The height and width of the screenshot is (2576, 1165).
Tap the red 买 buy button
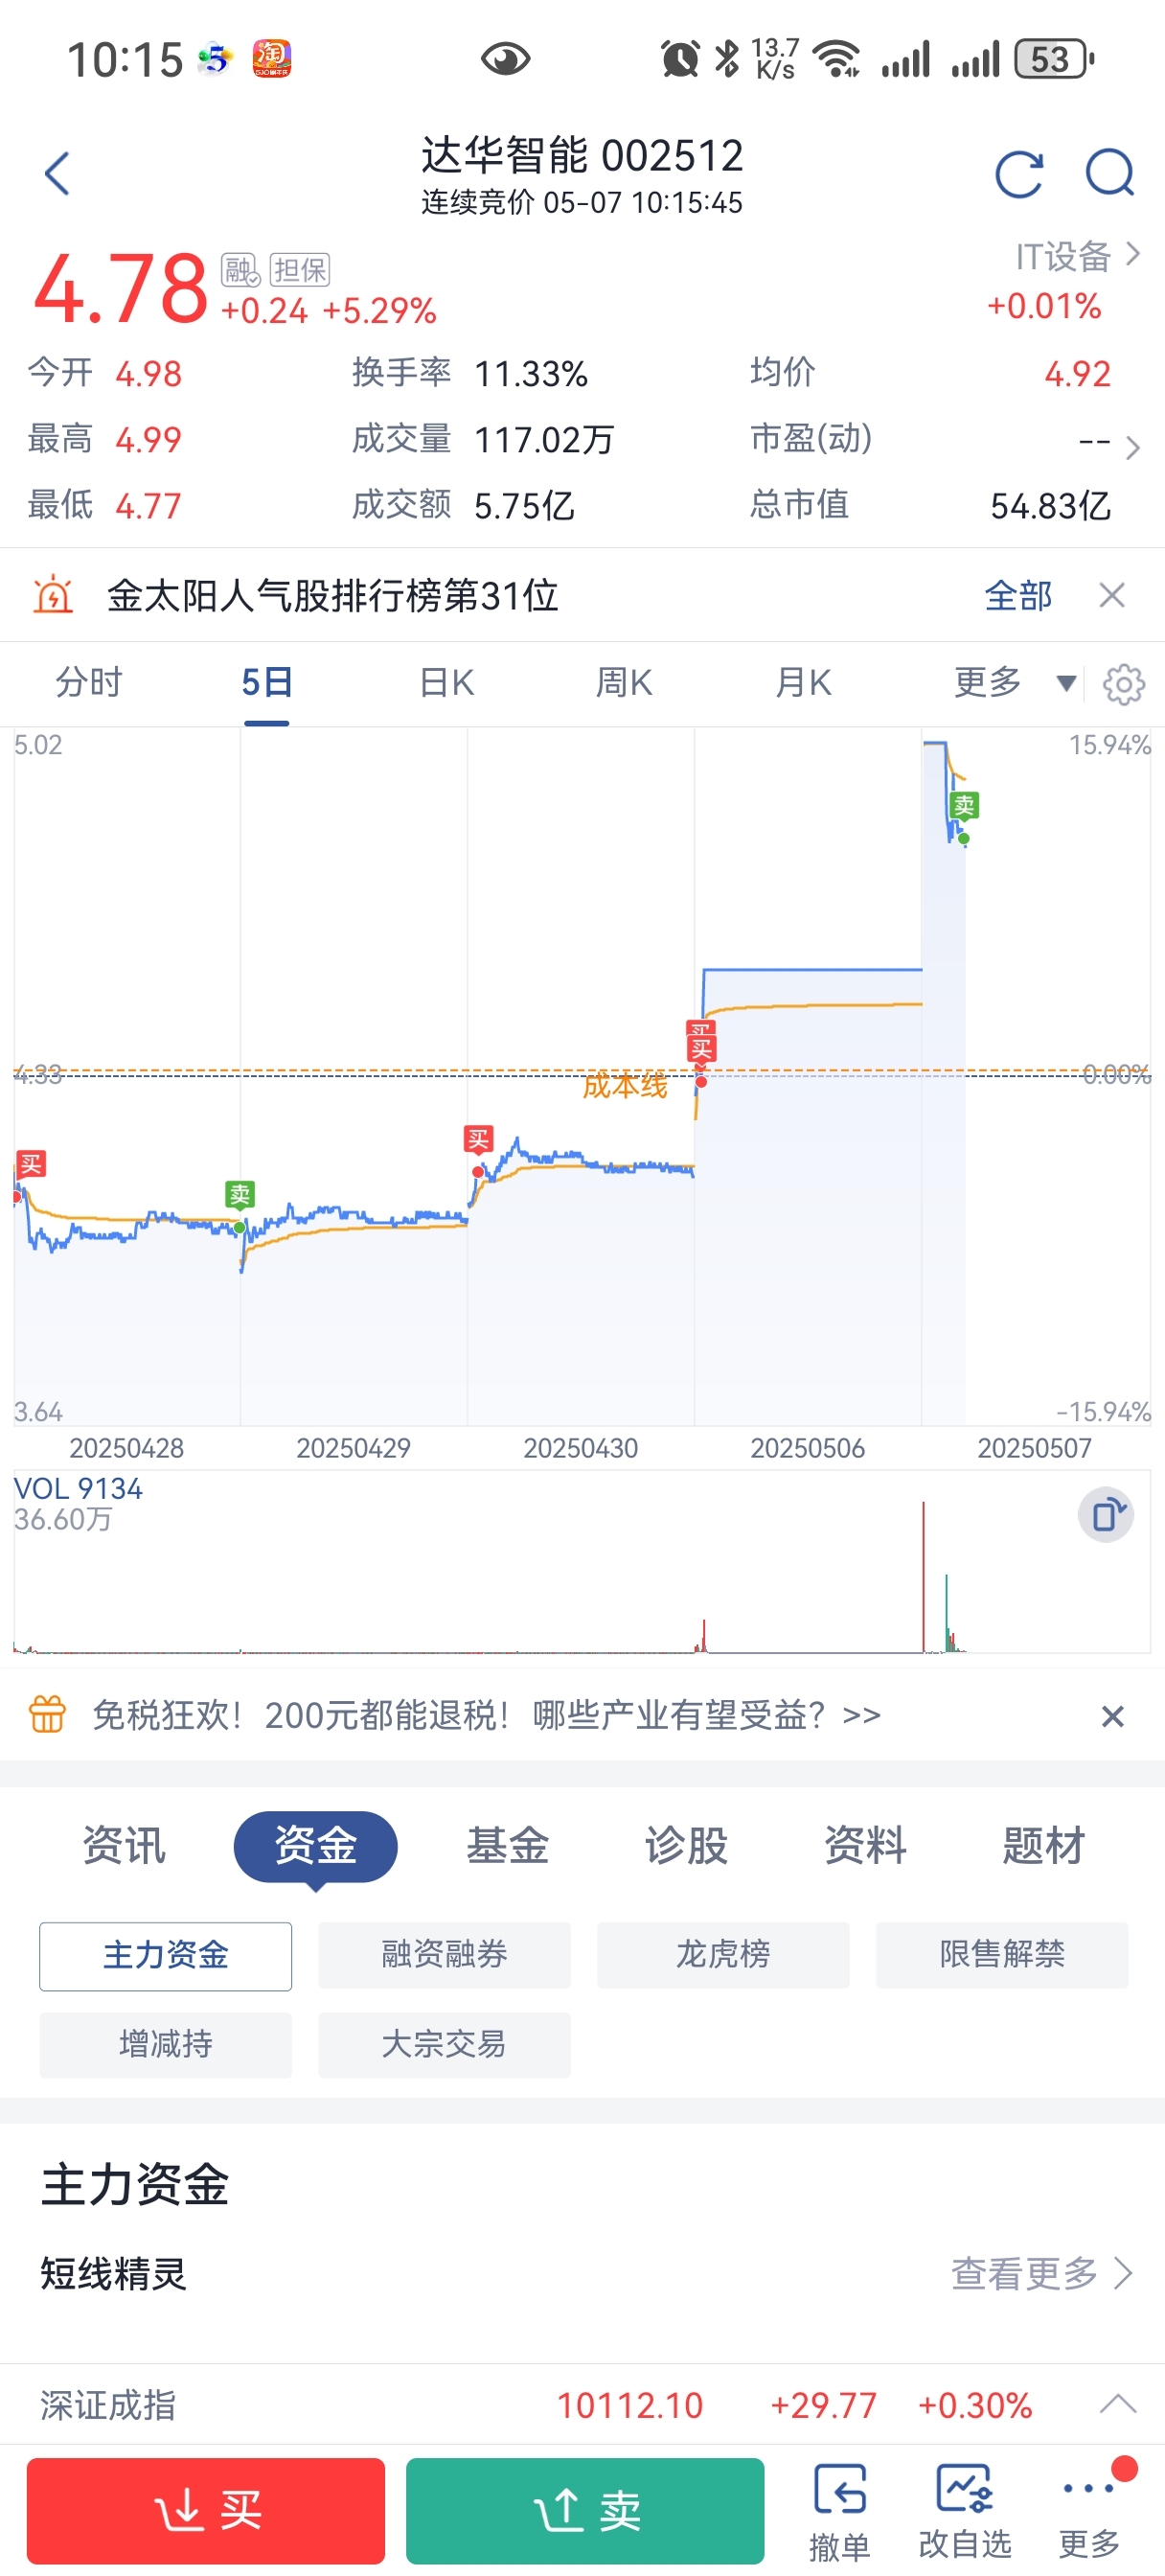[x=206, y=2511]
